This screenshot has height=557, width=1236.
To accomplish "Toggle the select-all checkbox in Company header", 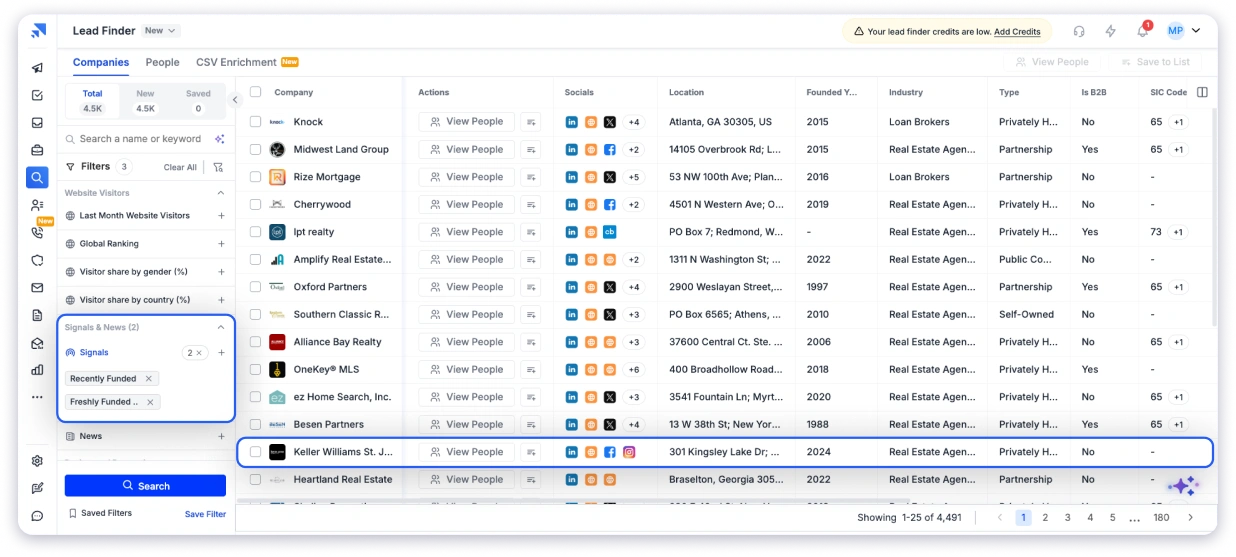I will point(256,92).
